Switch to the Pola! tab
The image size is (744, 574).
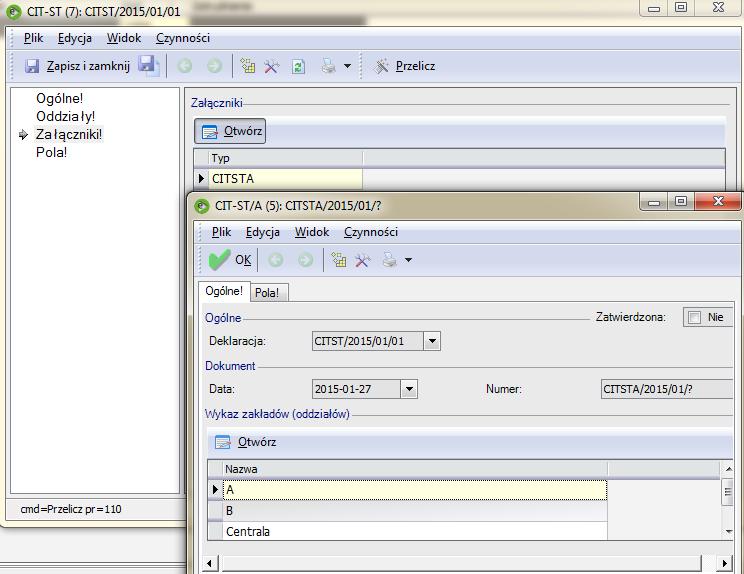click(267, 293)
